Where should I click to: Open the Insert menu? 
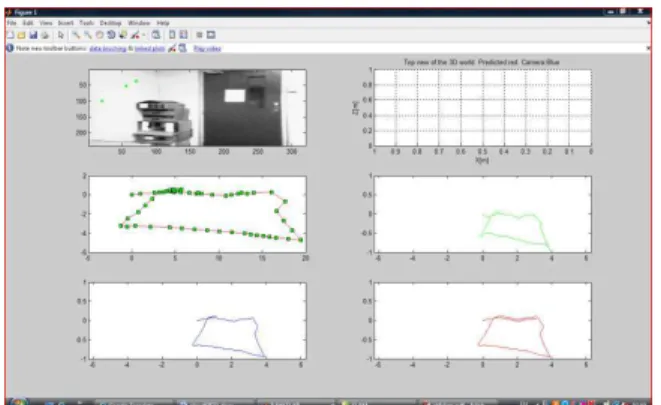click(x=65, y=23)
